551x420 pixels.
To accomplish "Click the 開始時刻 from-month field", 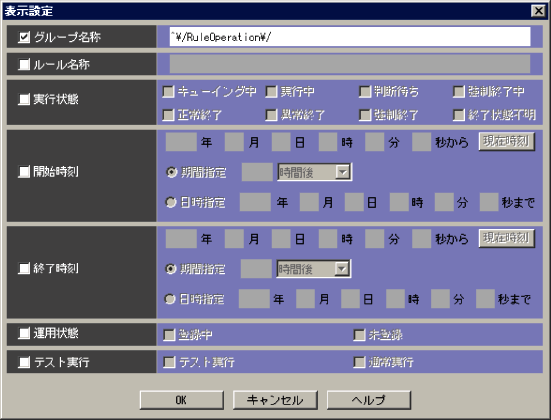I will pos(234,142).
